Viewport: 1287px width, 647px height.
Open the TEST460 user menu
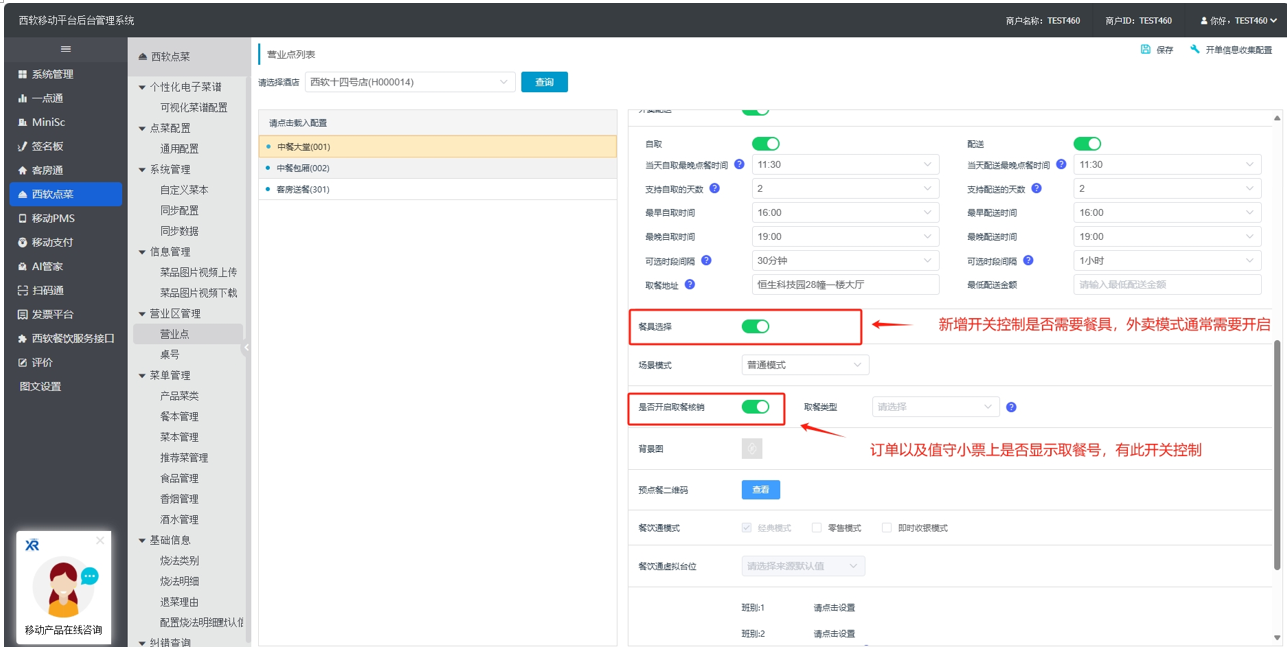coord(1238,20)
